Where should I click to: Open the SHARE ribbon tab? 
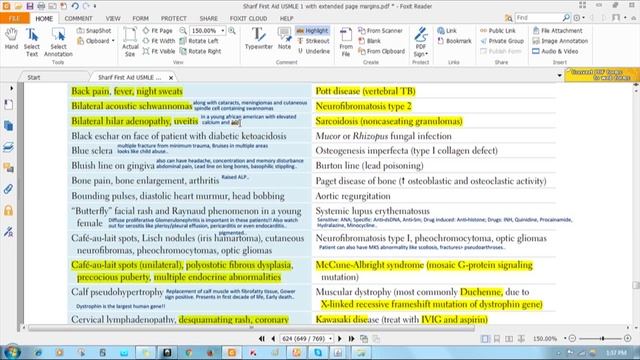click(x=209, y=18)
